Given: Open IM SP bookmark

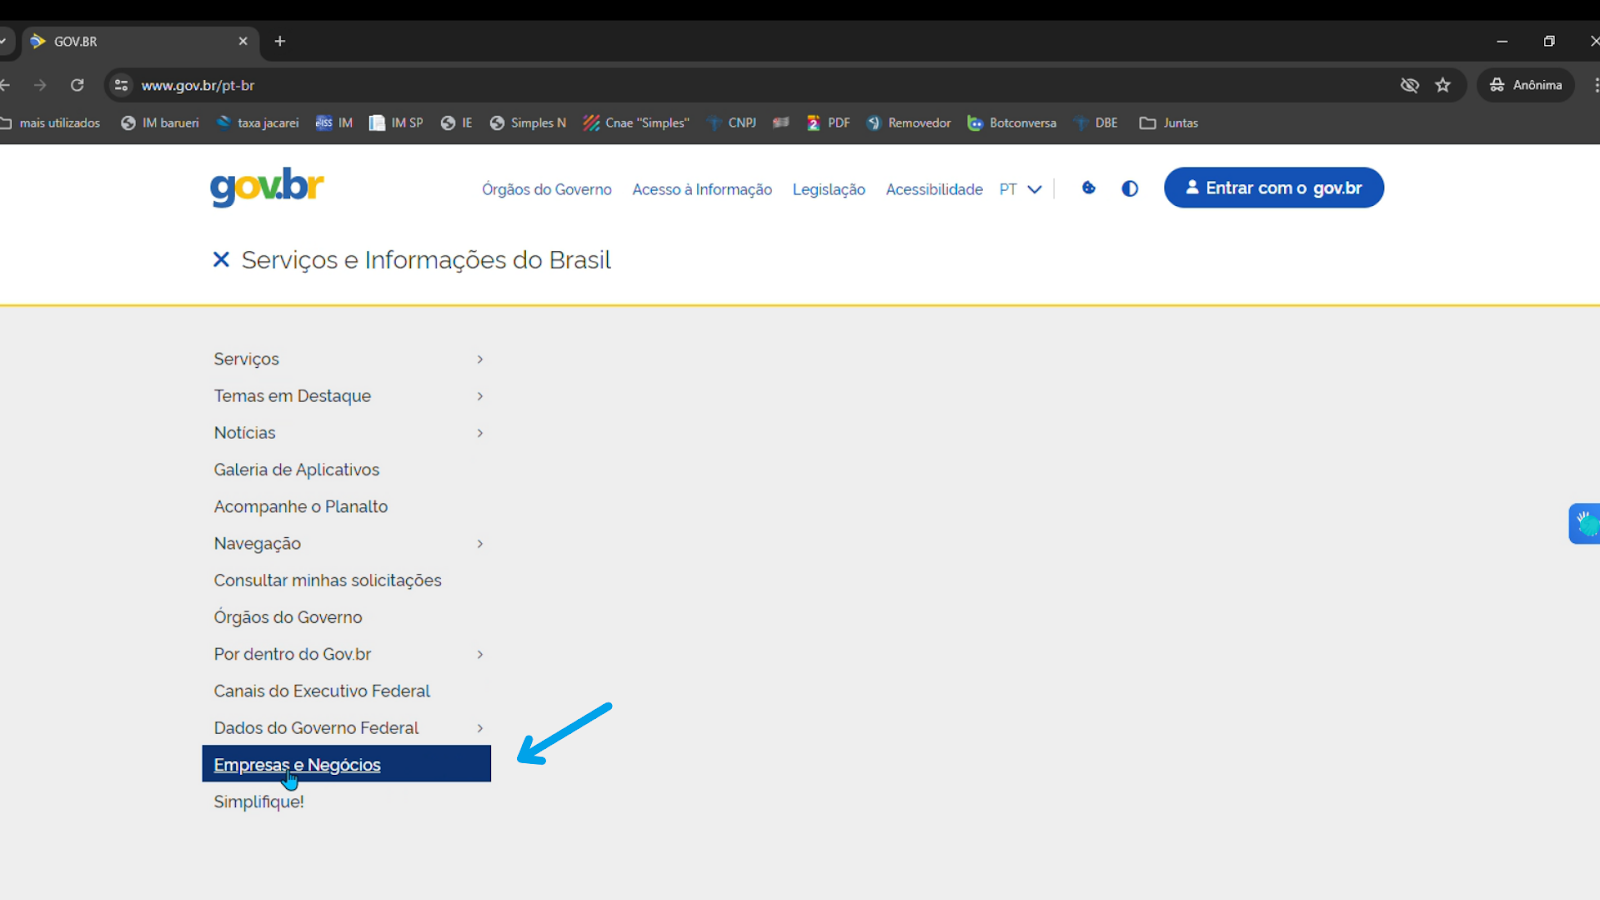Looking at the screenshot, I should (396, 123).
